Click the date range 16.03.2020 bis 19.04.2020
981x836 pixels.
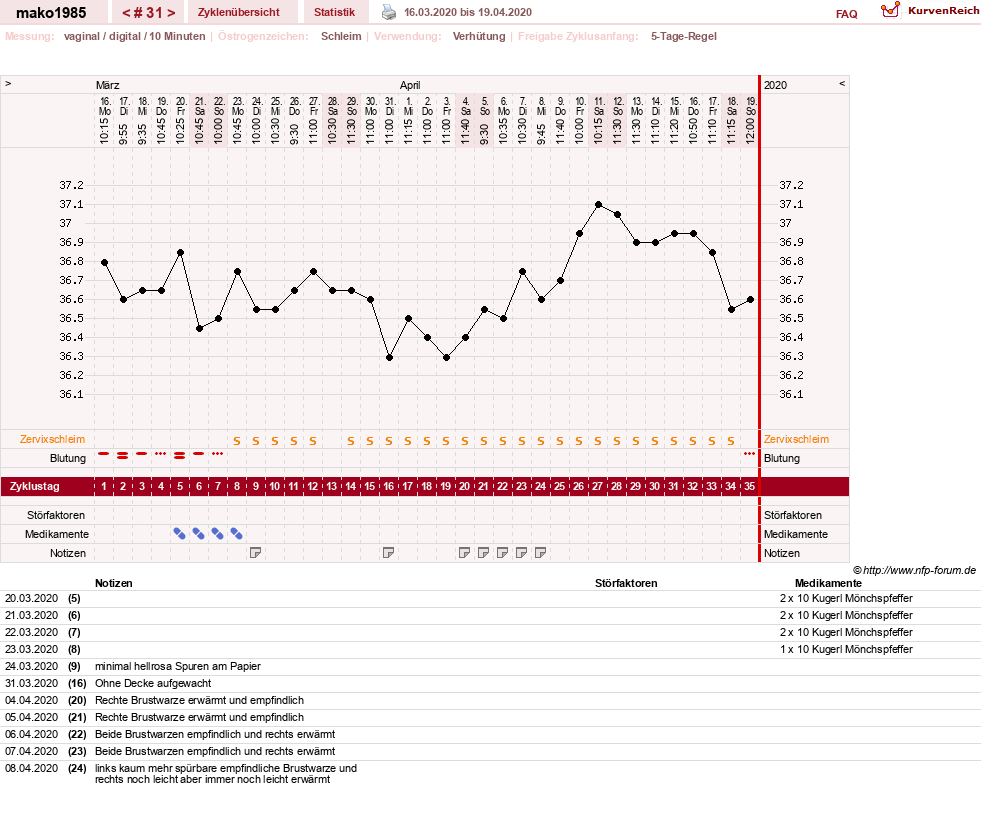468,12
